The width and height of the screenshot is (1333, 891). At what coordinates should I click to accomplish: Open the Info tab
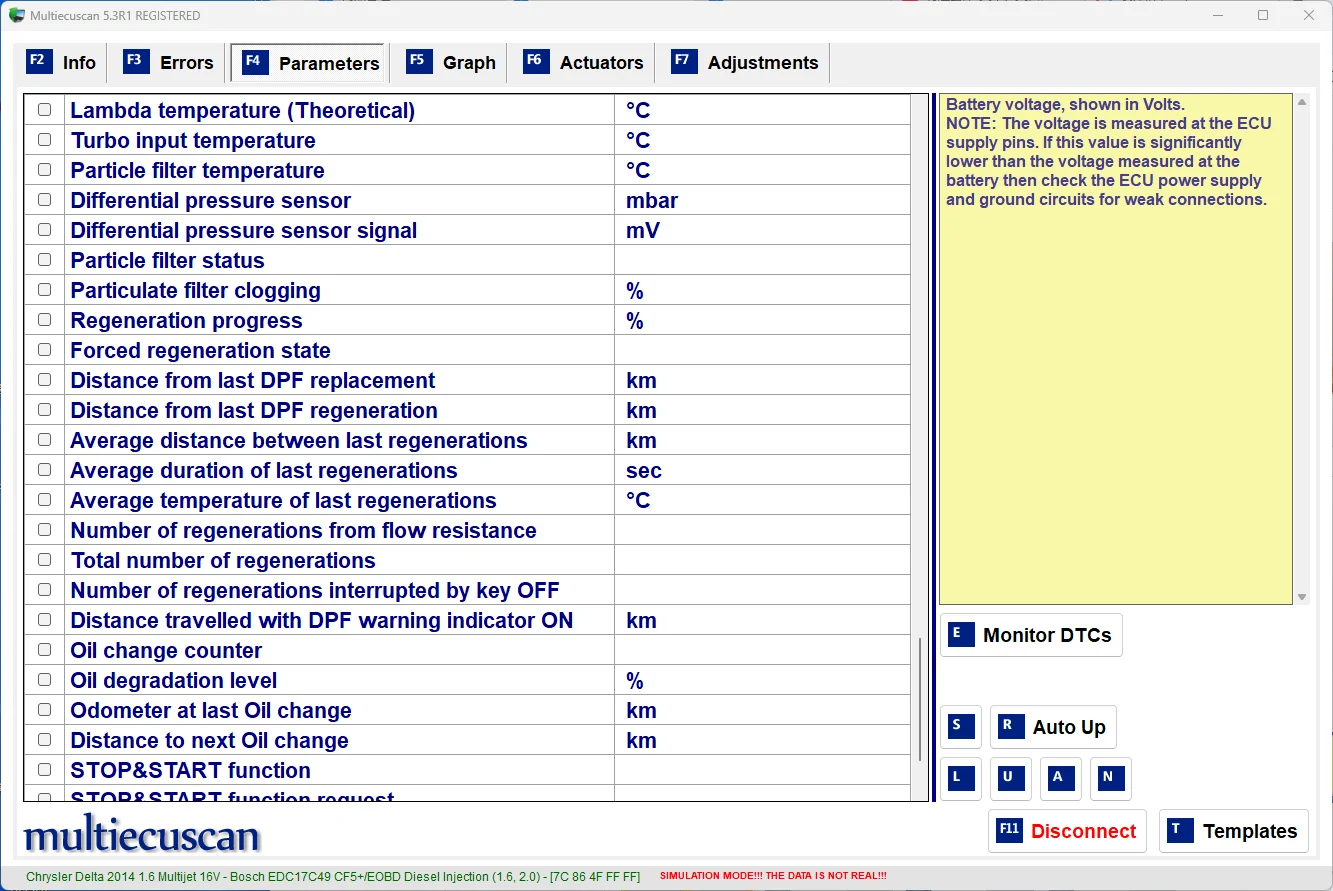click(62, 62)
